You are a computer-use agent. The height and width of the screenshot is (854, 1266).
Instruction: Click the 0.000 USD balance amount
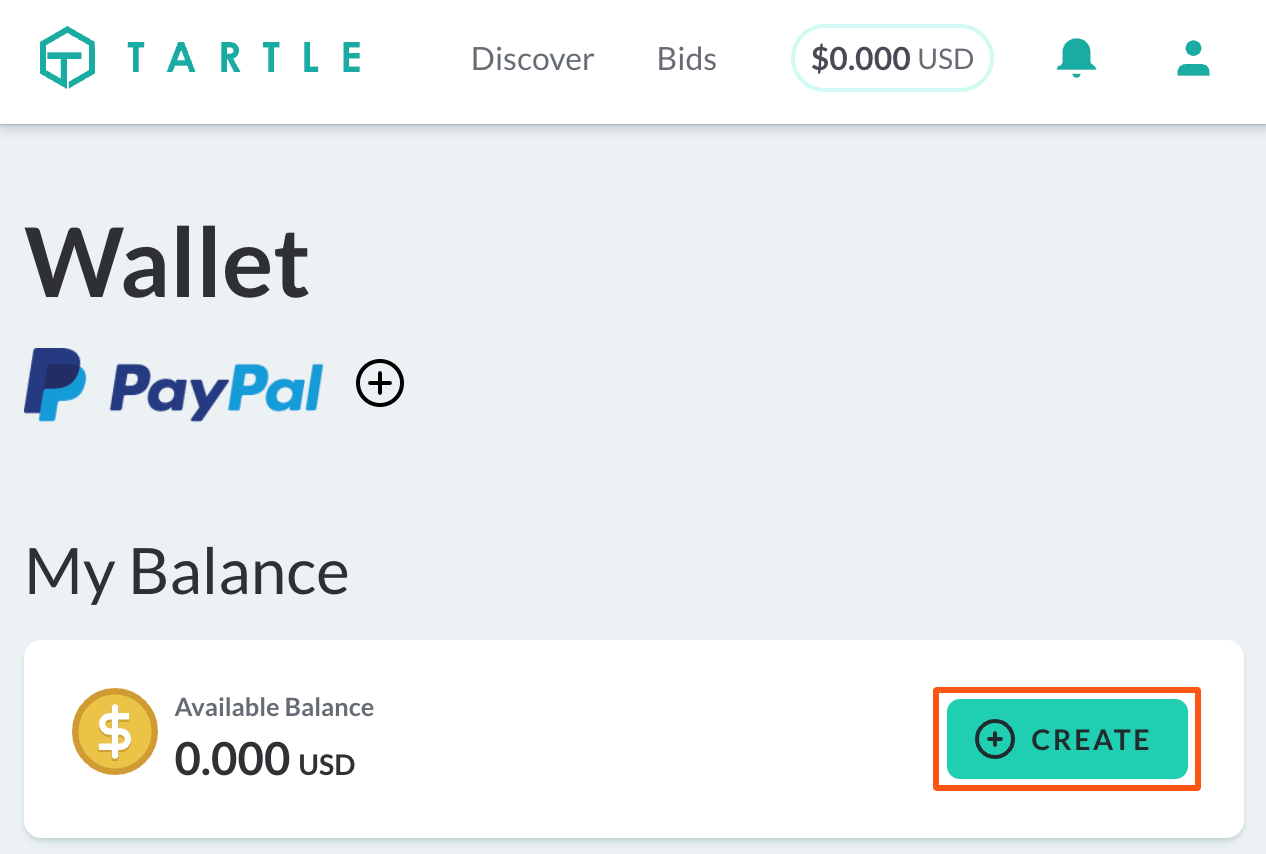coord(264,760)
